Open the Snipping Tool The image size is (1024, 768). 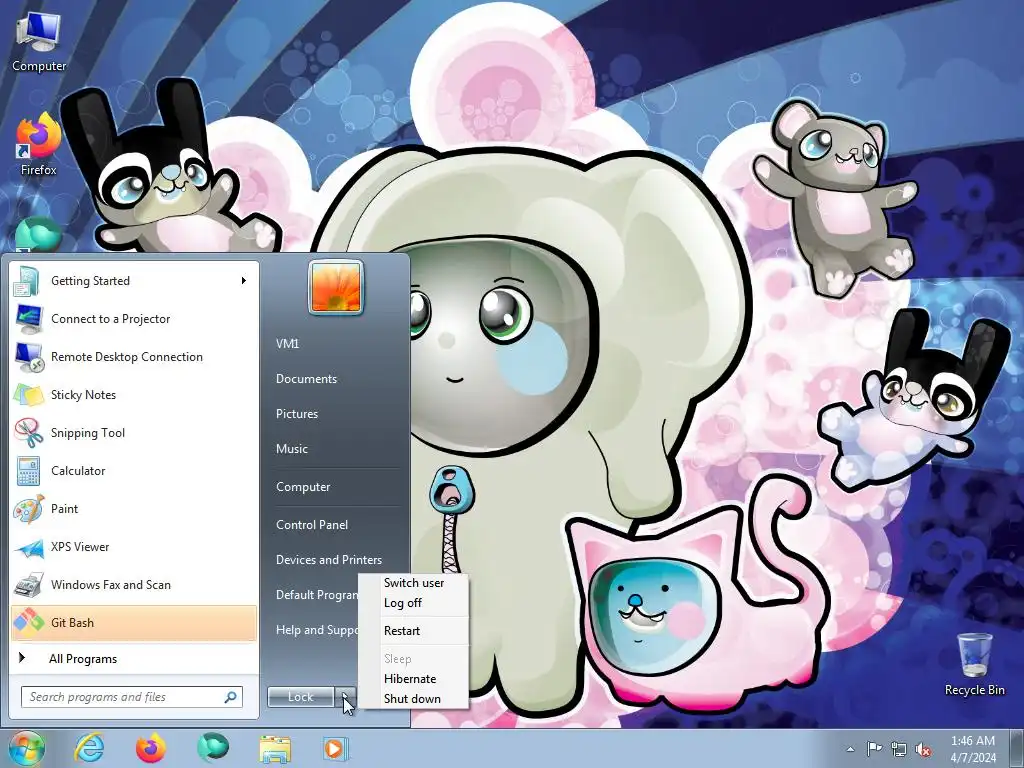click(134, 432)
